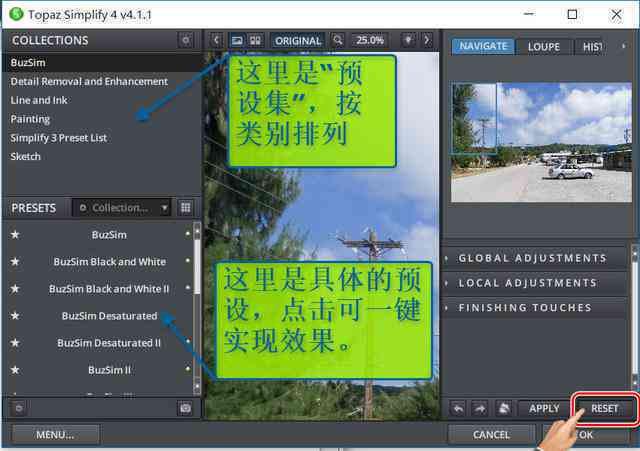Expand LOCAL ADJUSTMENTS section
The height and width of the screenshot is (451, 640).
pos(535,283)
